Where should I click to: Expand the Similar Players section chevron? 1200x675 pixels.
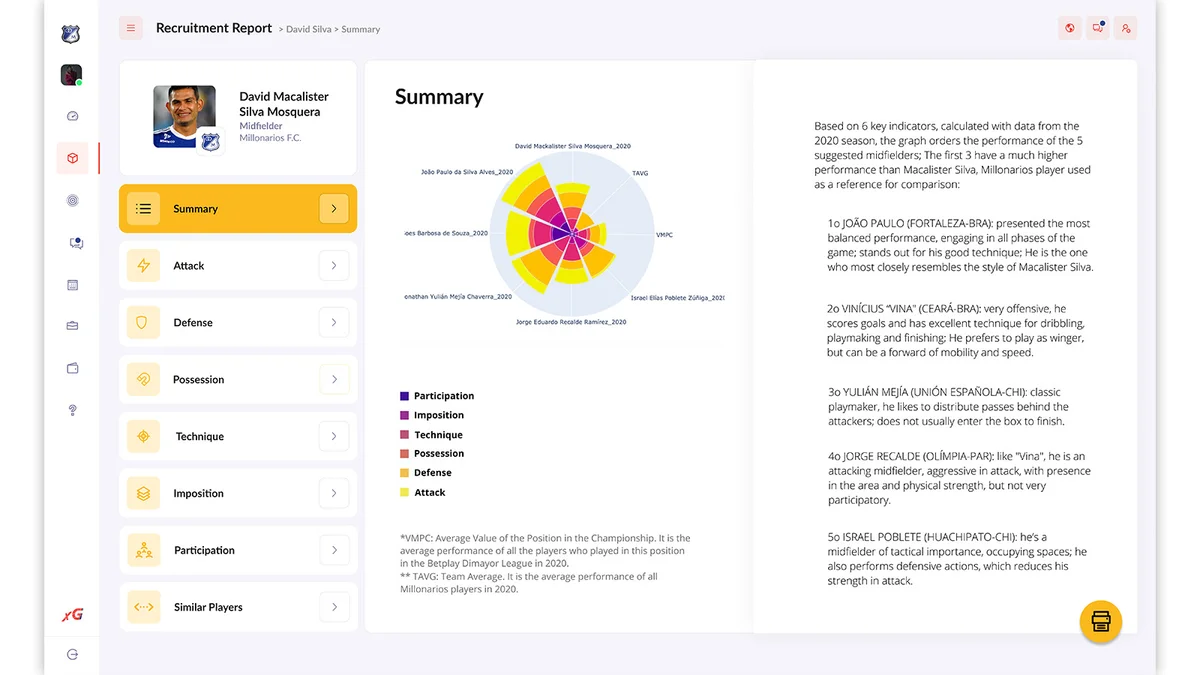[335, 606]
